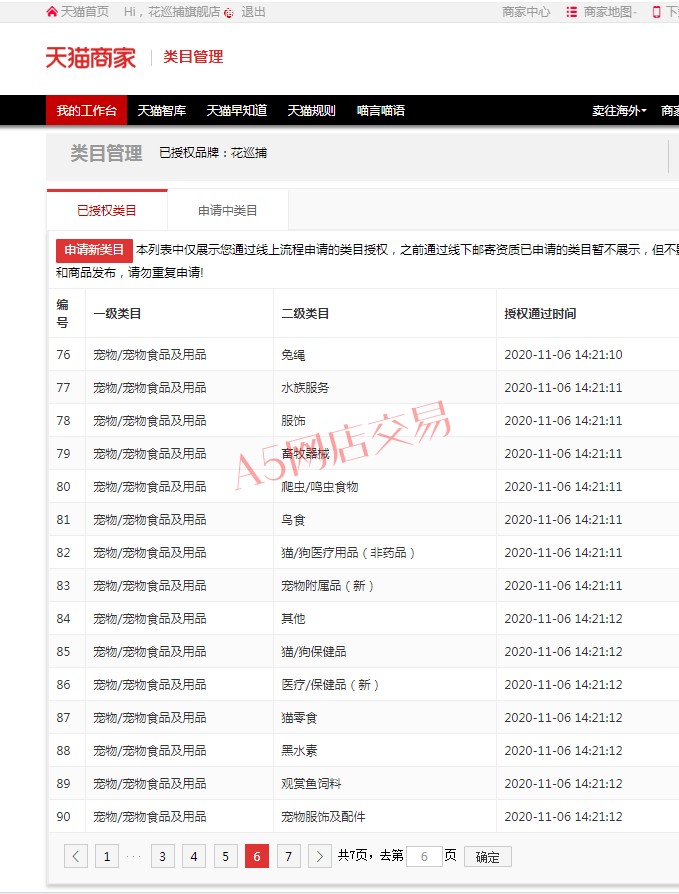Go to page 3 in pagination
Screen dimensions: 679x894
162,856
